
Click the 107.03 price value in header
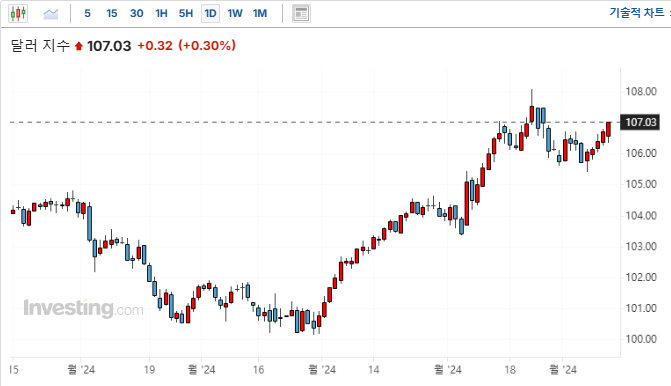click(x=109, y=46)
